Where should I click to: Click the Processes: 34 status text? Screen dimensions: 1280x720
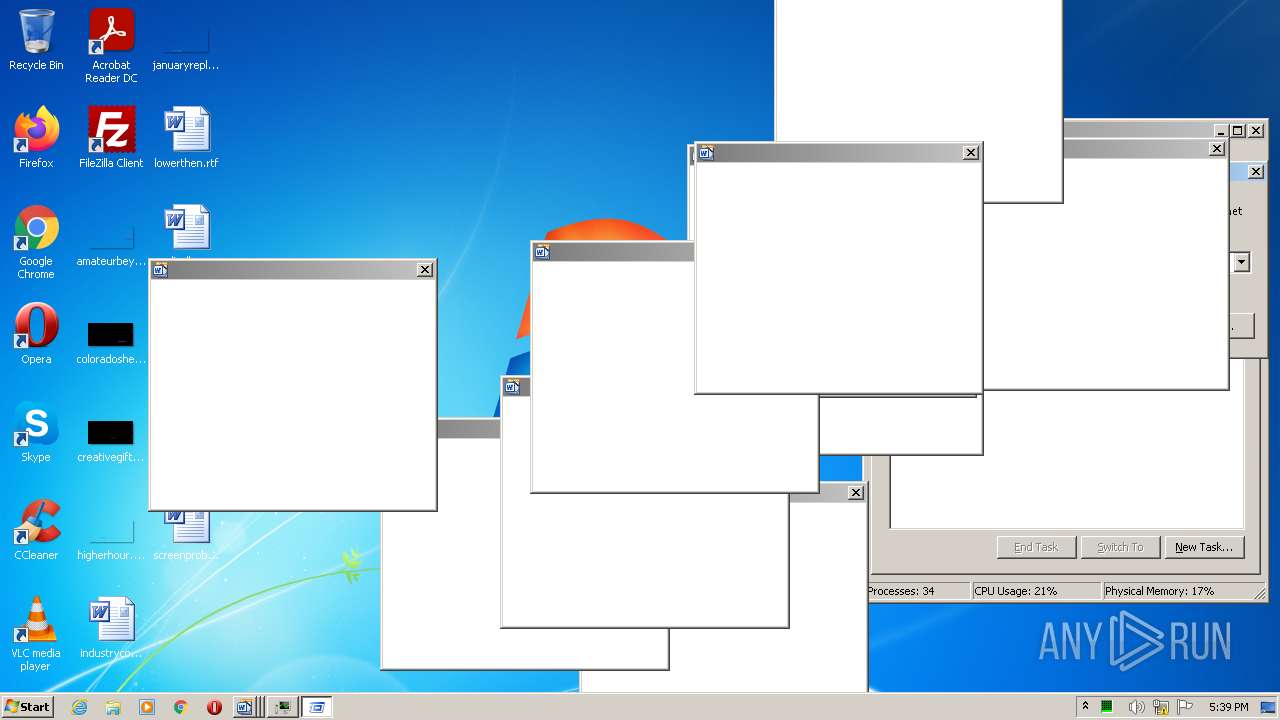click(x=901, y=591)
